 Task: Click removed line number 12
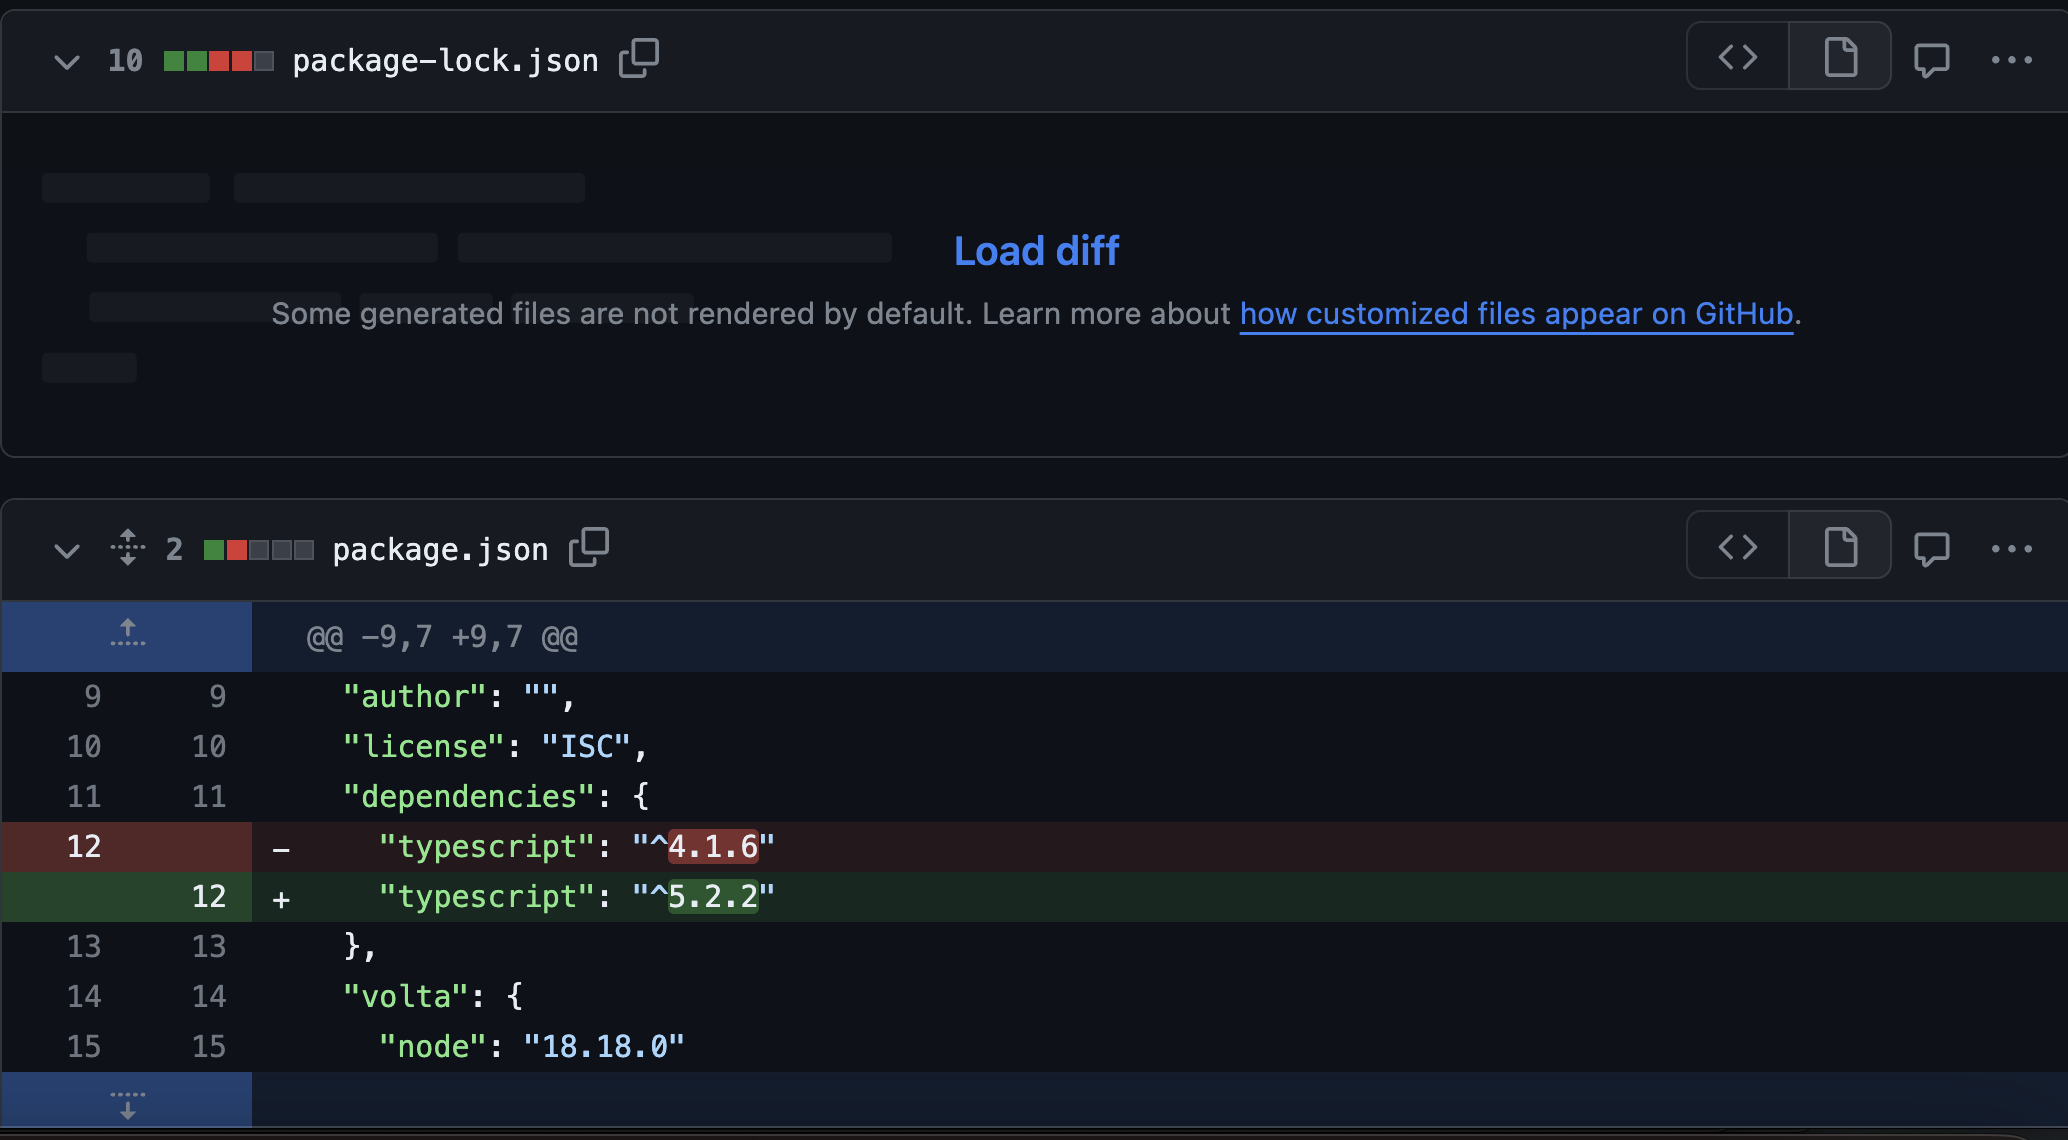pos(84,847)
